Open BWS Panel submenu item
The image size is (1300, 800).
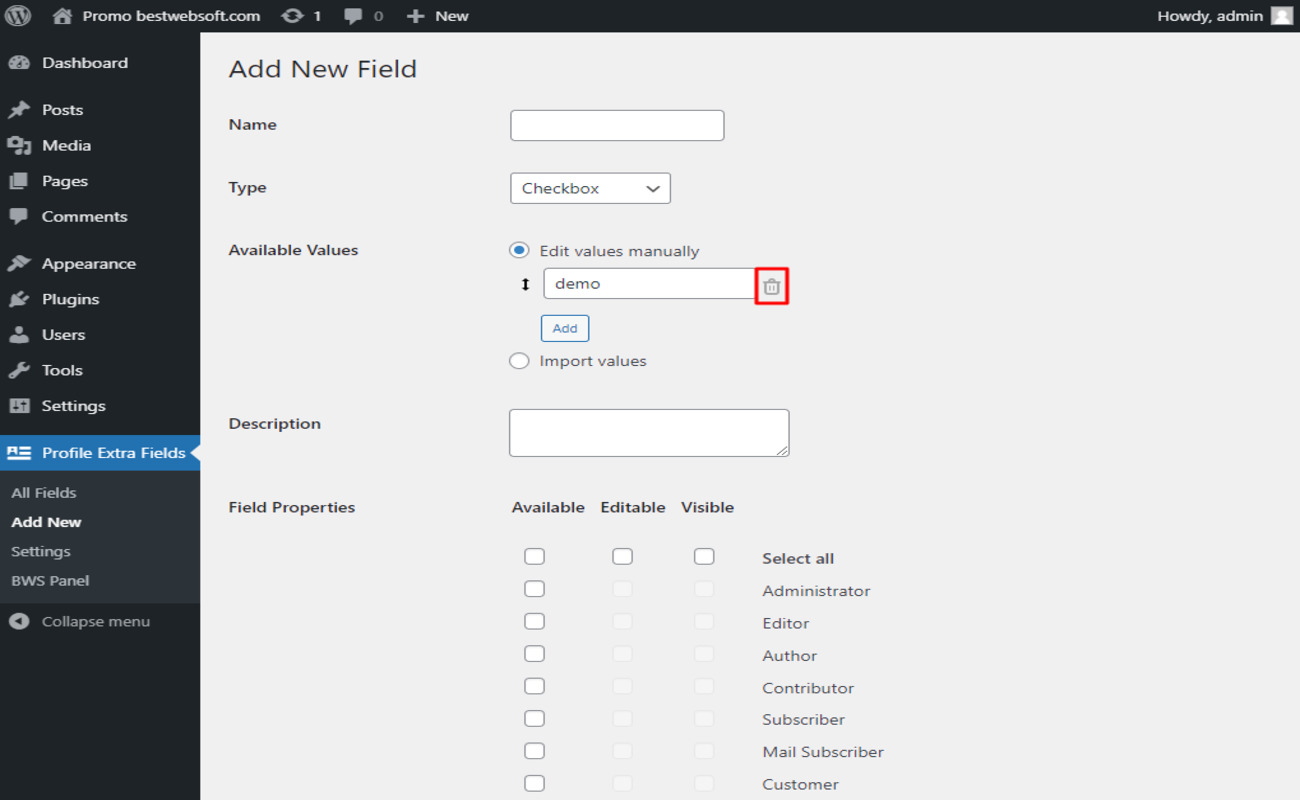coord(50,581)
